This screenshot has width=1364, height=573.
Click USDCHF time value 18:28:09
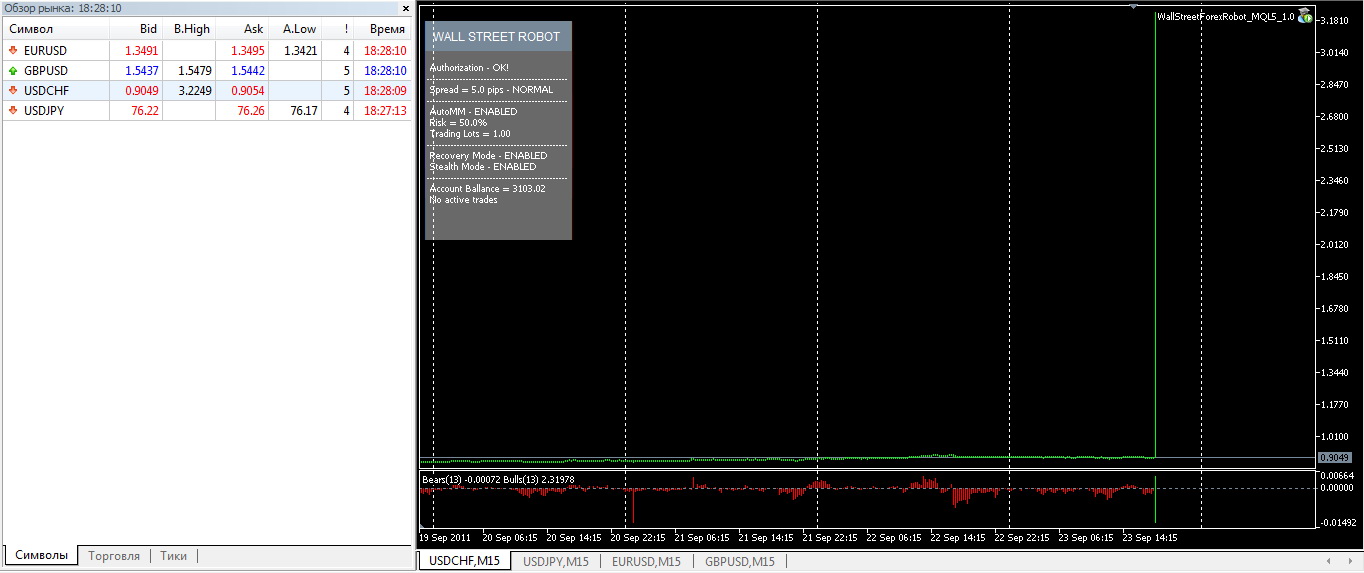tap(385, 90)
